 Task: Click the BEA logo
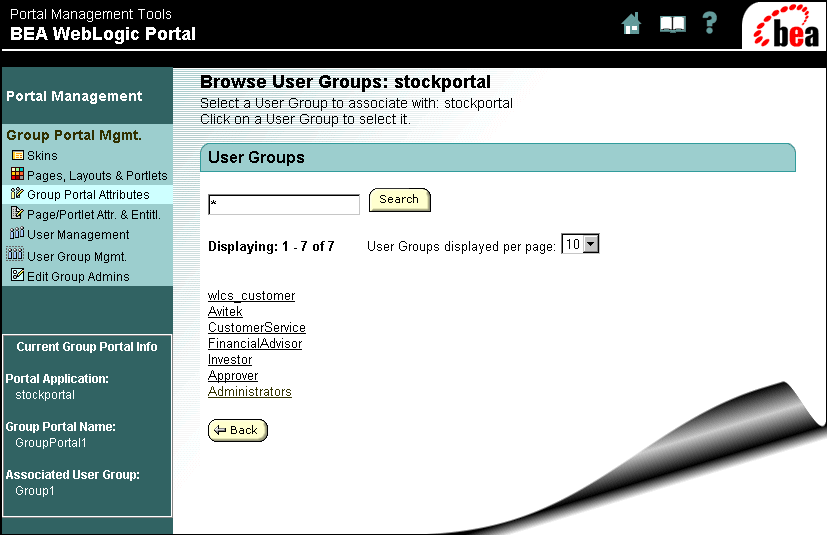[x=785, y=26]
